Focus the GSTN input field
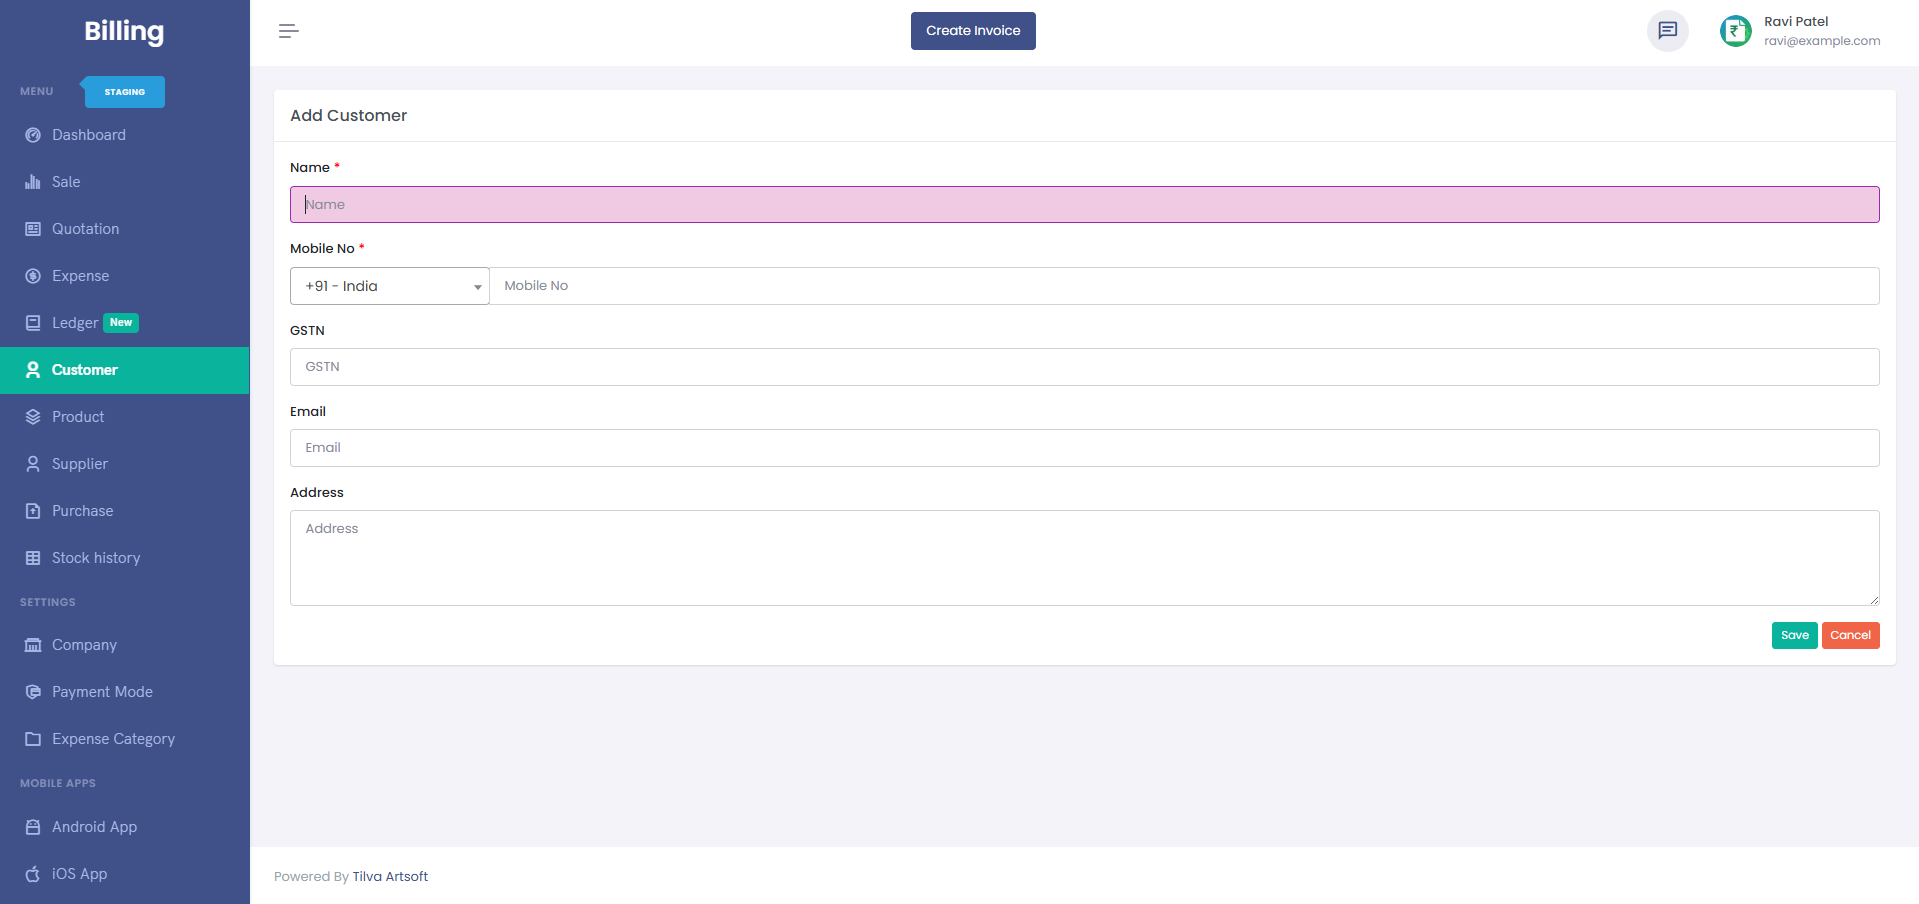The image size is (1919, 904). click(x=1084, y=367)
